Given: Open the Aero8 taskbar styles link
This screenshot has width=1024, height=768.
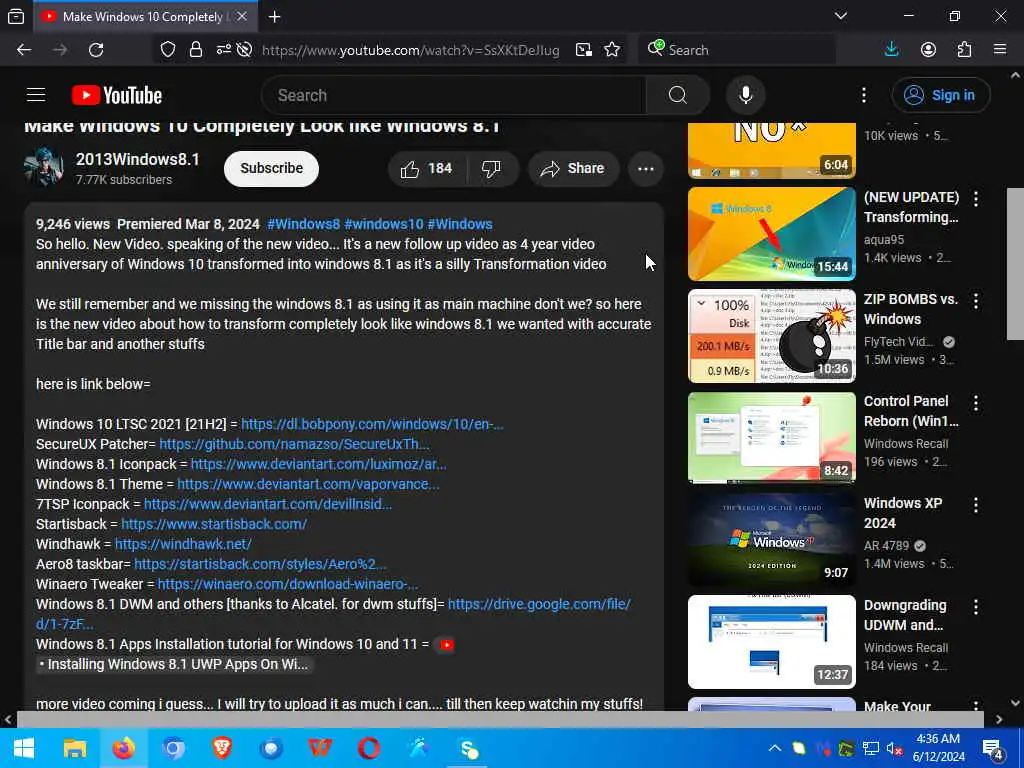Looking at the screenshot, I should 260,564.
